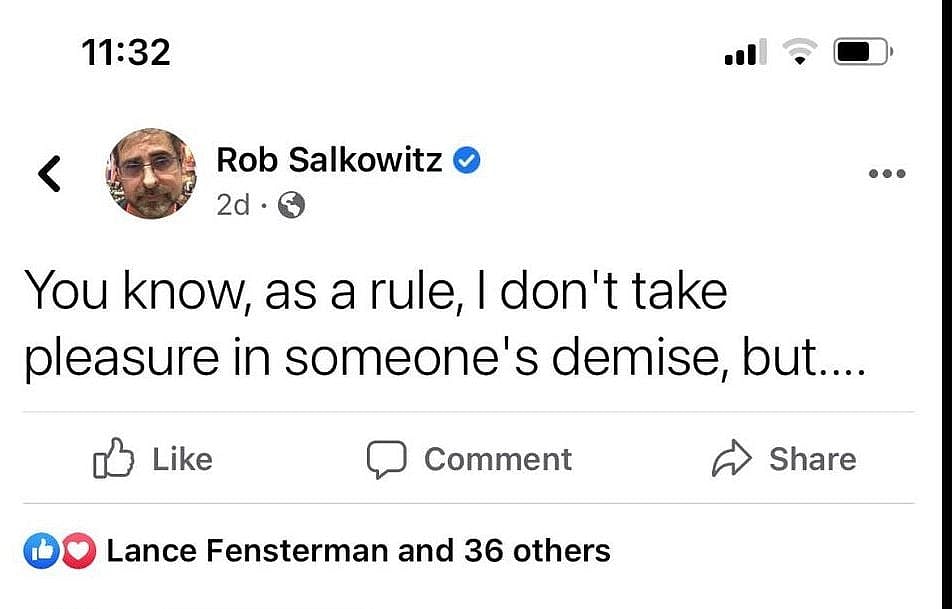Tap the 2d post timestamp
Image resolution: width=952 pixels, height=609 pixels.
232,205
